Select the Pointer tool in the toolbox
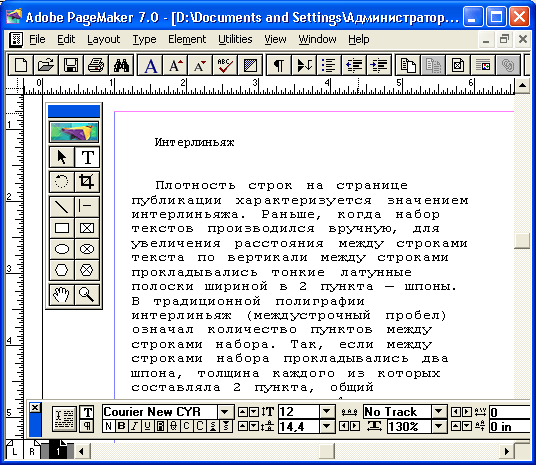This screenshot has width=536, height=465. click(62, 157)
